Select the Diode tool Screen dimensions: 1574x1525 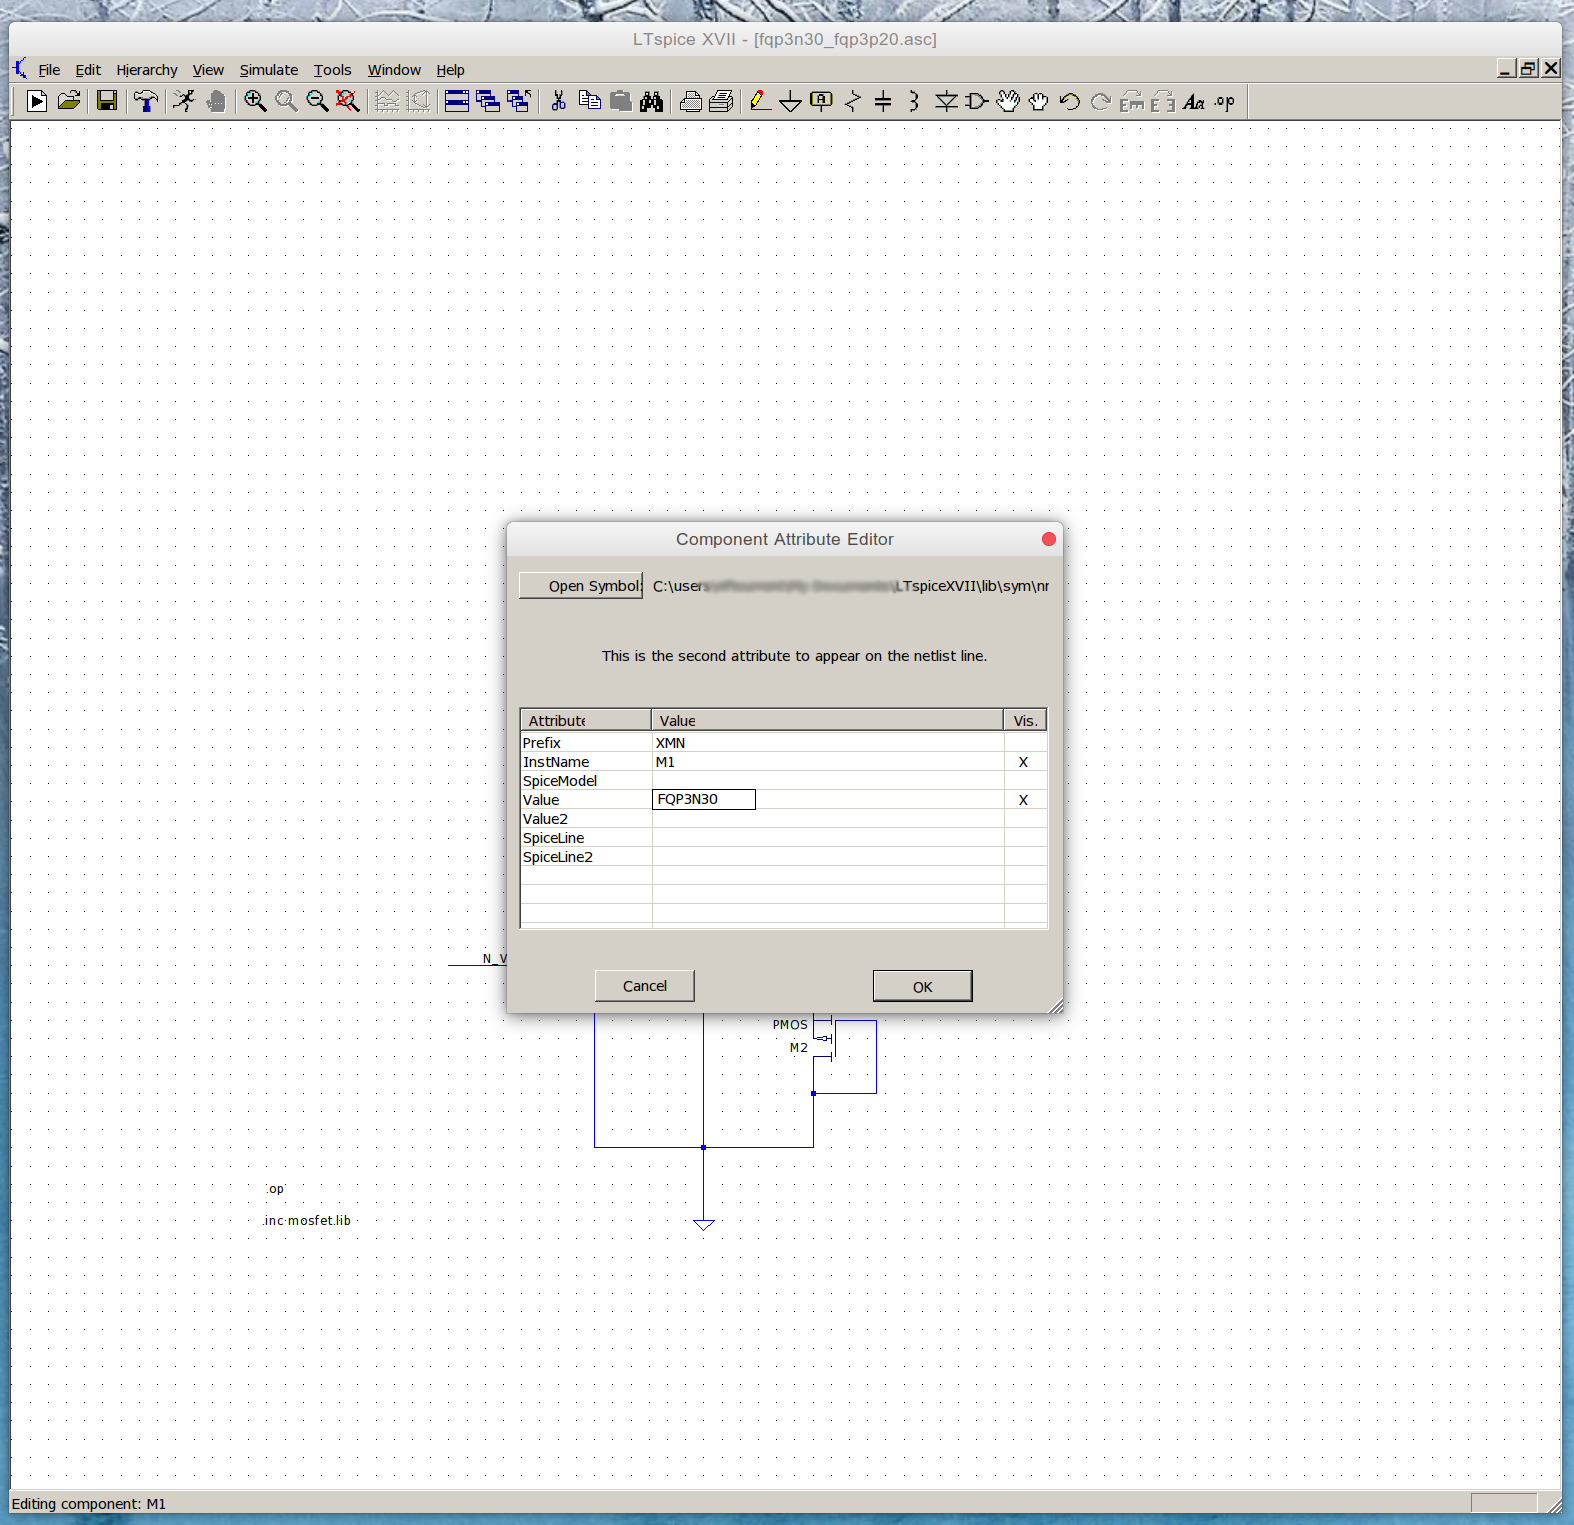[x=946, y=101]
